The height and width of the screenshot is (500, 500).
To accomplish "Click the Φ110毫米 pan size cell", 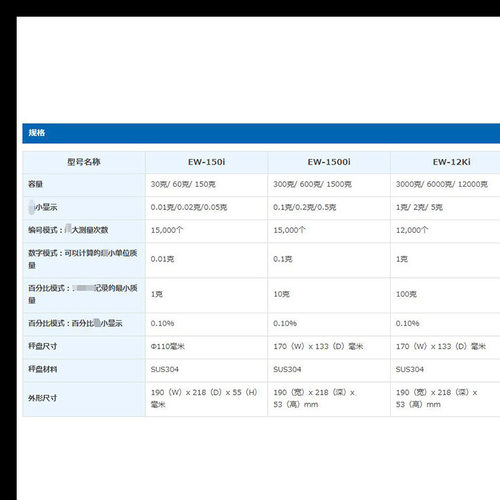I will [206, 347].
